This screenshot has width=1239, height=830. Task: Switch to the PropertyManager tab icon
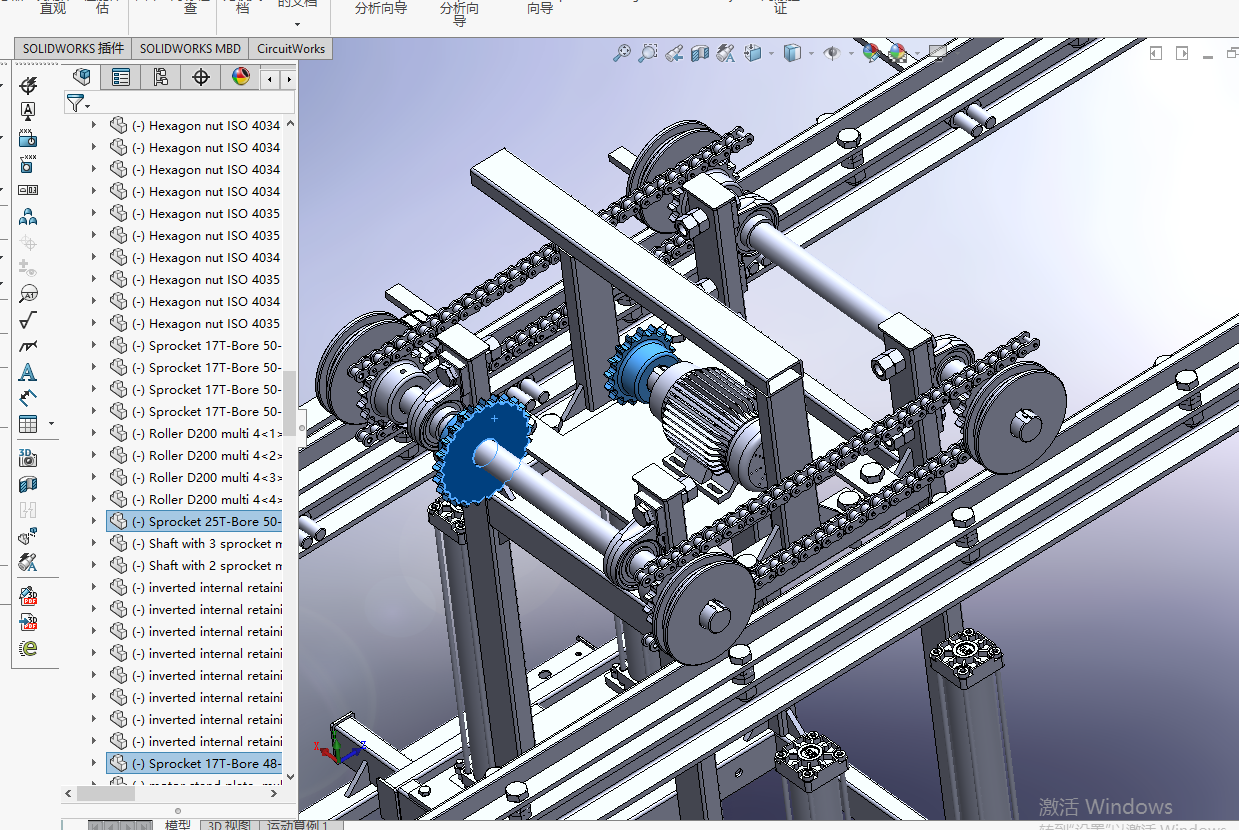tap(121, 77)
